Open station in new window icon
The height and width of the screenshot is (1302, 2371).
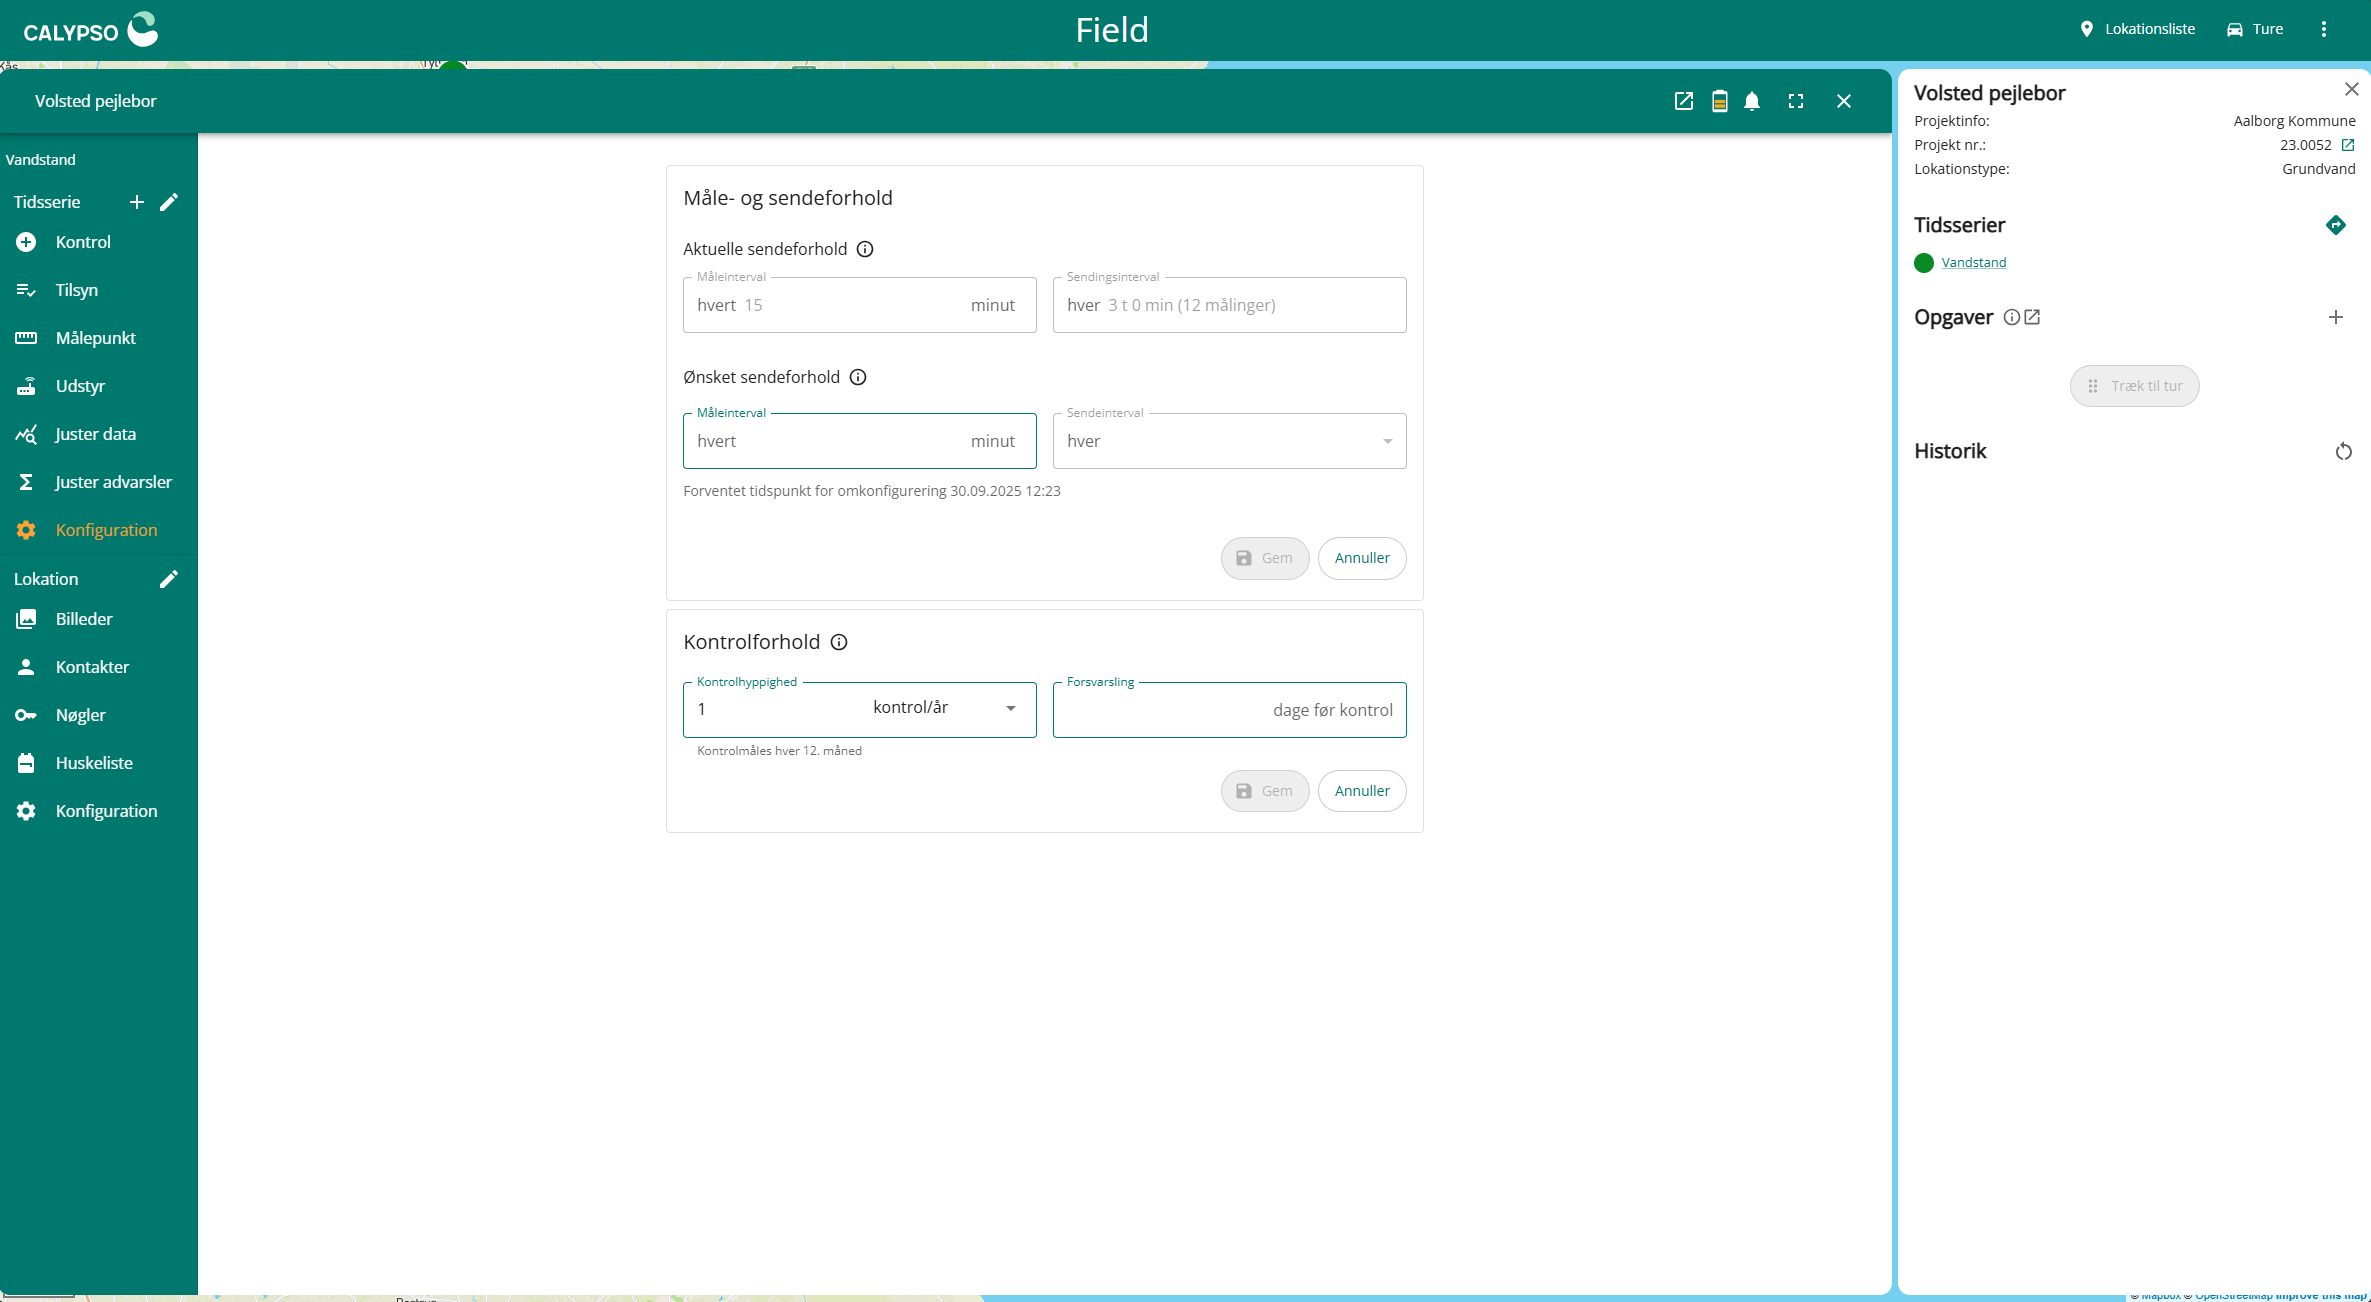coord(1684,101)
